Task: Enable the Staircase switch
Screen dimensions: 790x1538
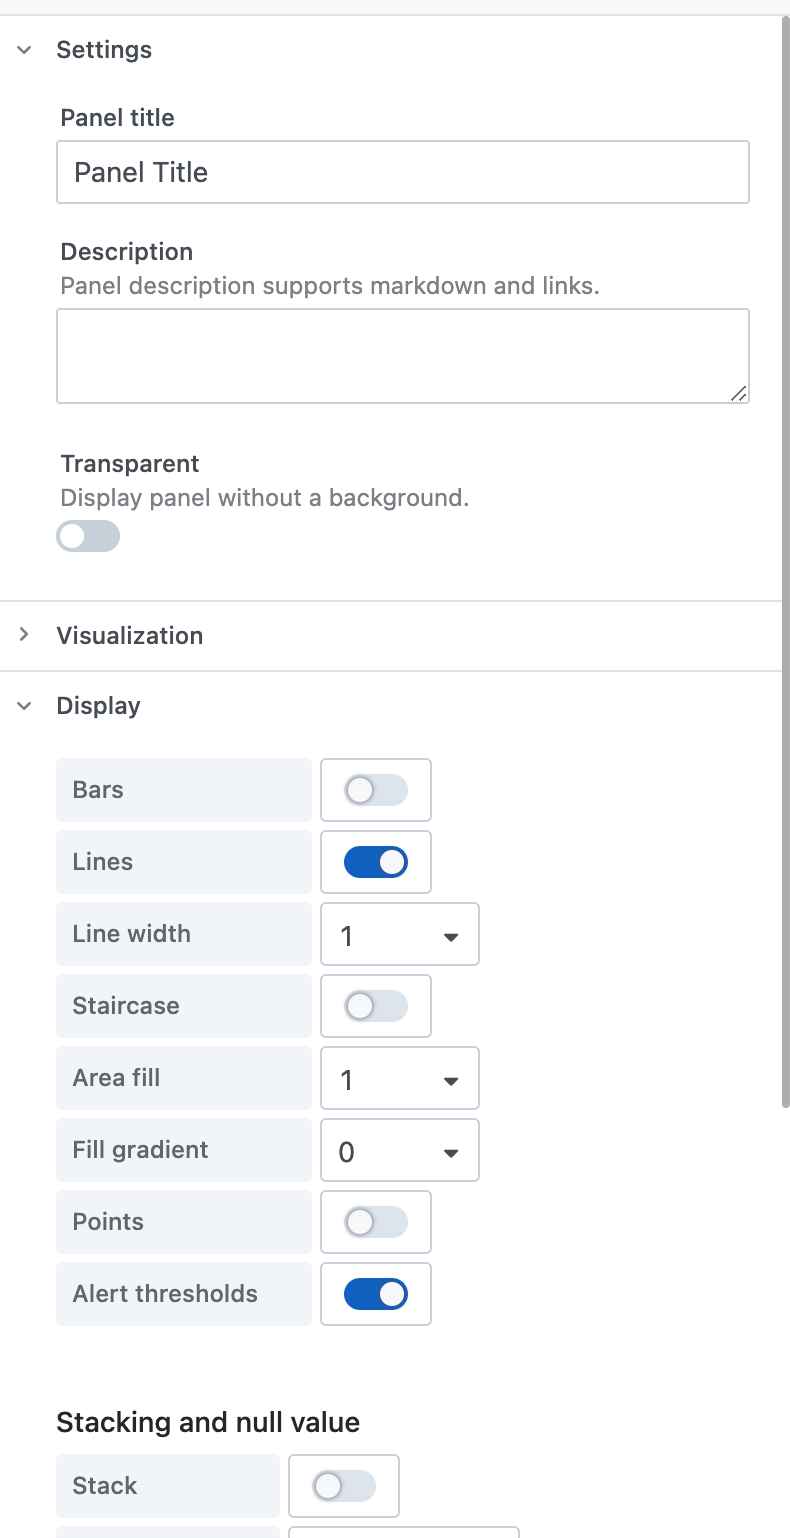Action: coord(376,1006)
